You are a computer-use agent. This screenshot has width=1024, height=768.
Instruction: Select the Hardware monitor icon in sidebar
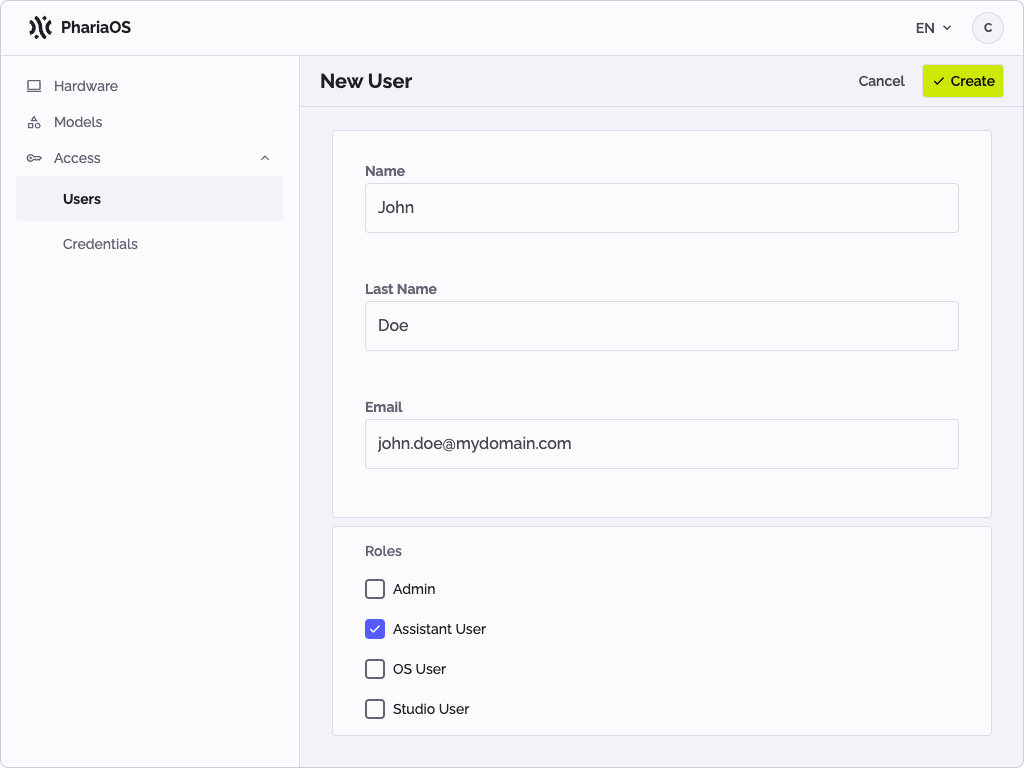pyautogui.click(x=34, y=86)
